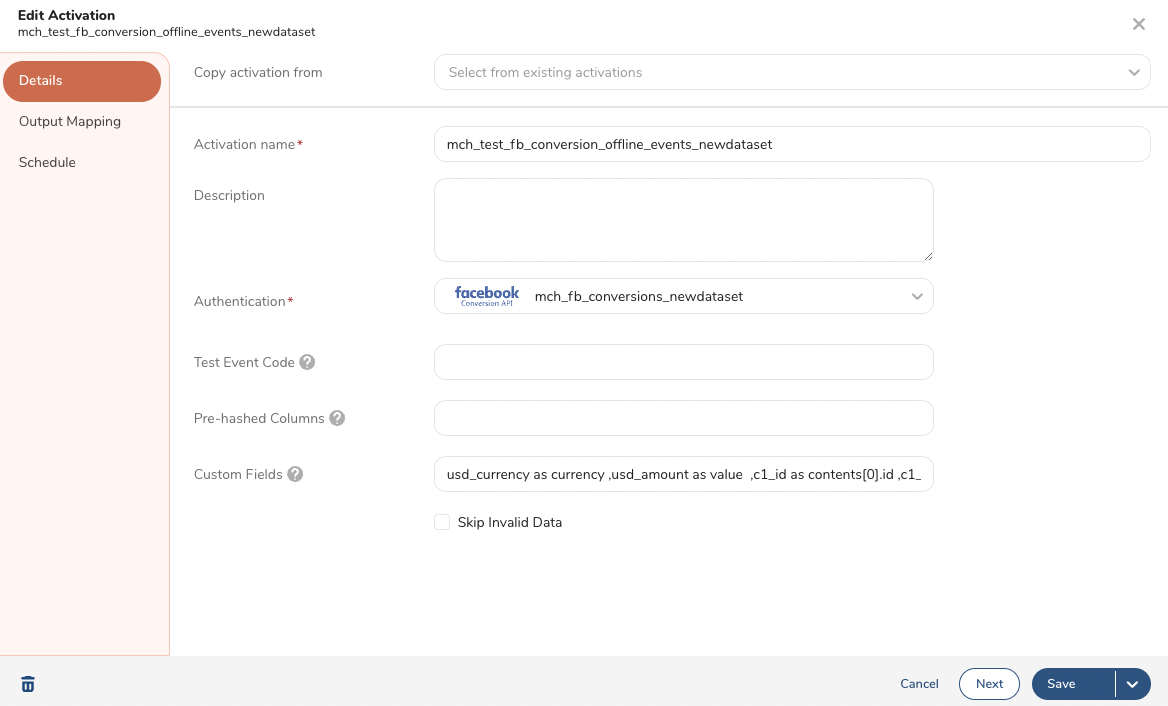This screenshot has height=706, width=1168.
Task: Focus the Activation name field
Action: tap(792, 144)
